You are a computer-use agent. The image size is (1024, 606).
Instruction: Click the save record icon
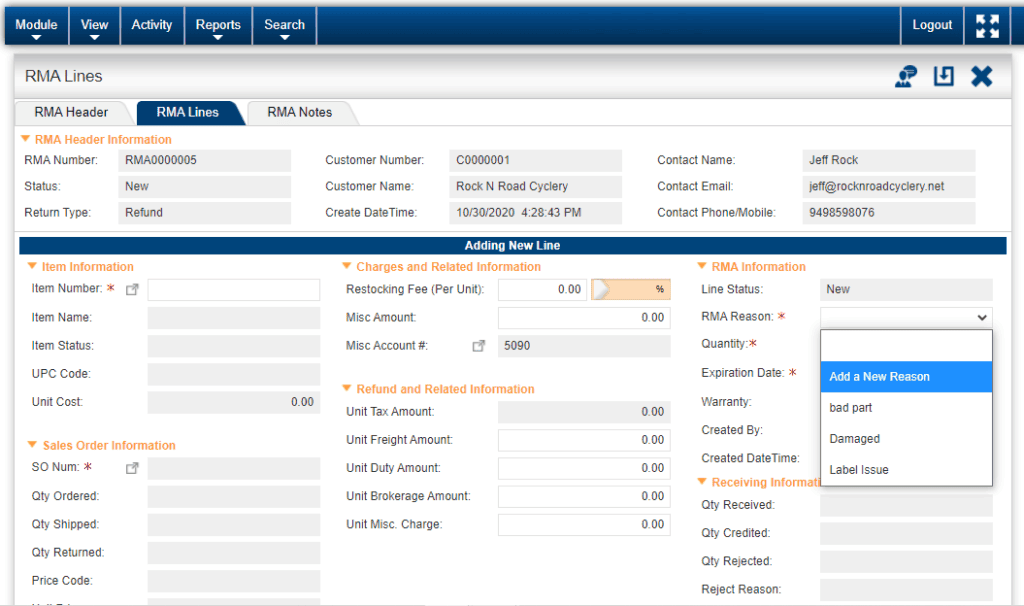(x=942, y=75)
